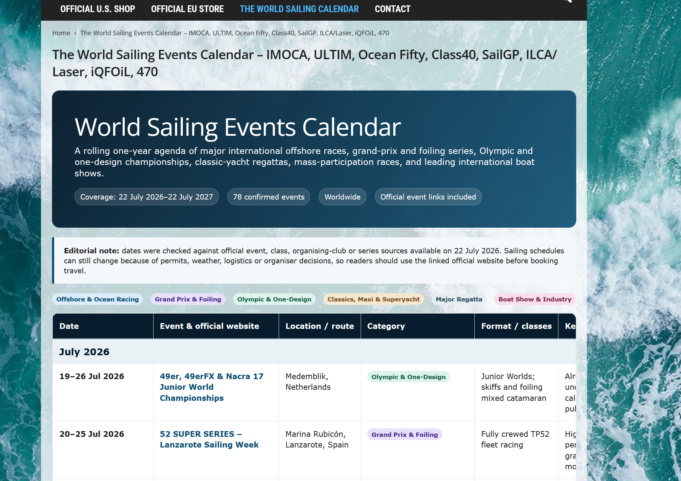Click the Editorial note text
This screenshot has width=681, height=481.
314,260
